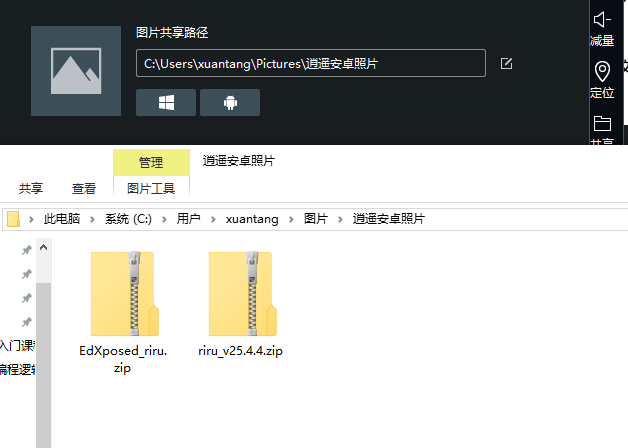The width and height of the screenshot is (628, 448).
Task: Select the riru_v25.4.4.zip file
Action: point(241,304)
